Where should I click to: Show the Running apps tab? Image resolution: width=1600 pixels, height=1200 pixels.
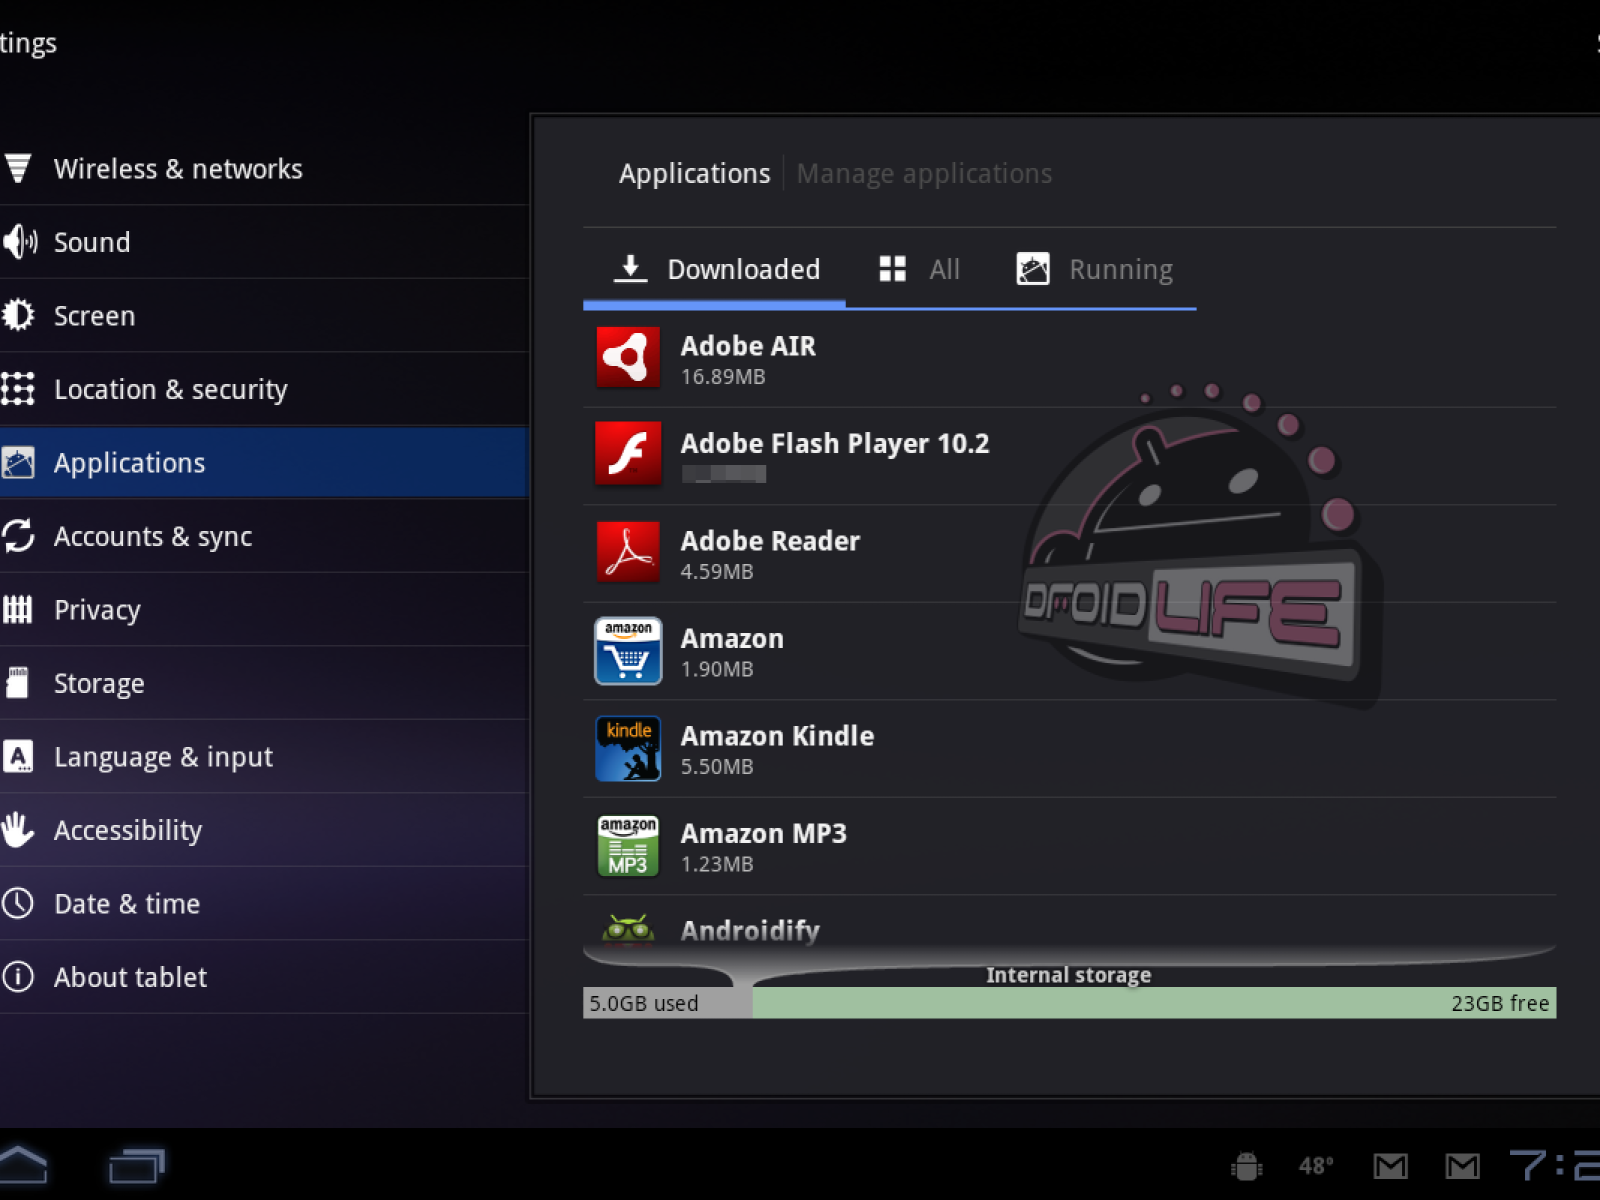(x=1096, y=270)
